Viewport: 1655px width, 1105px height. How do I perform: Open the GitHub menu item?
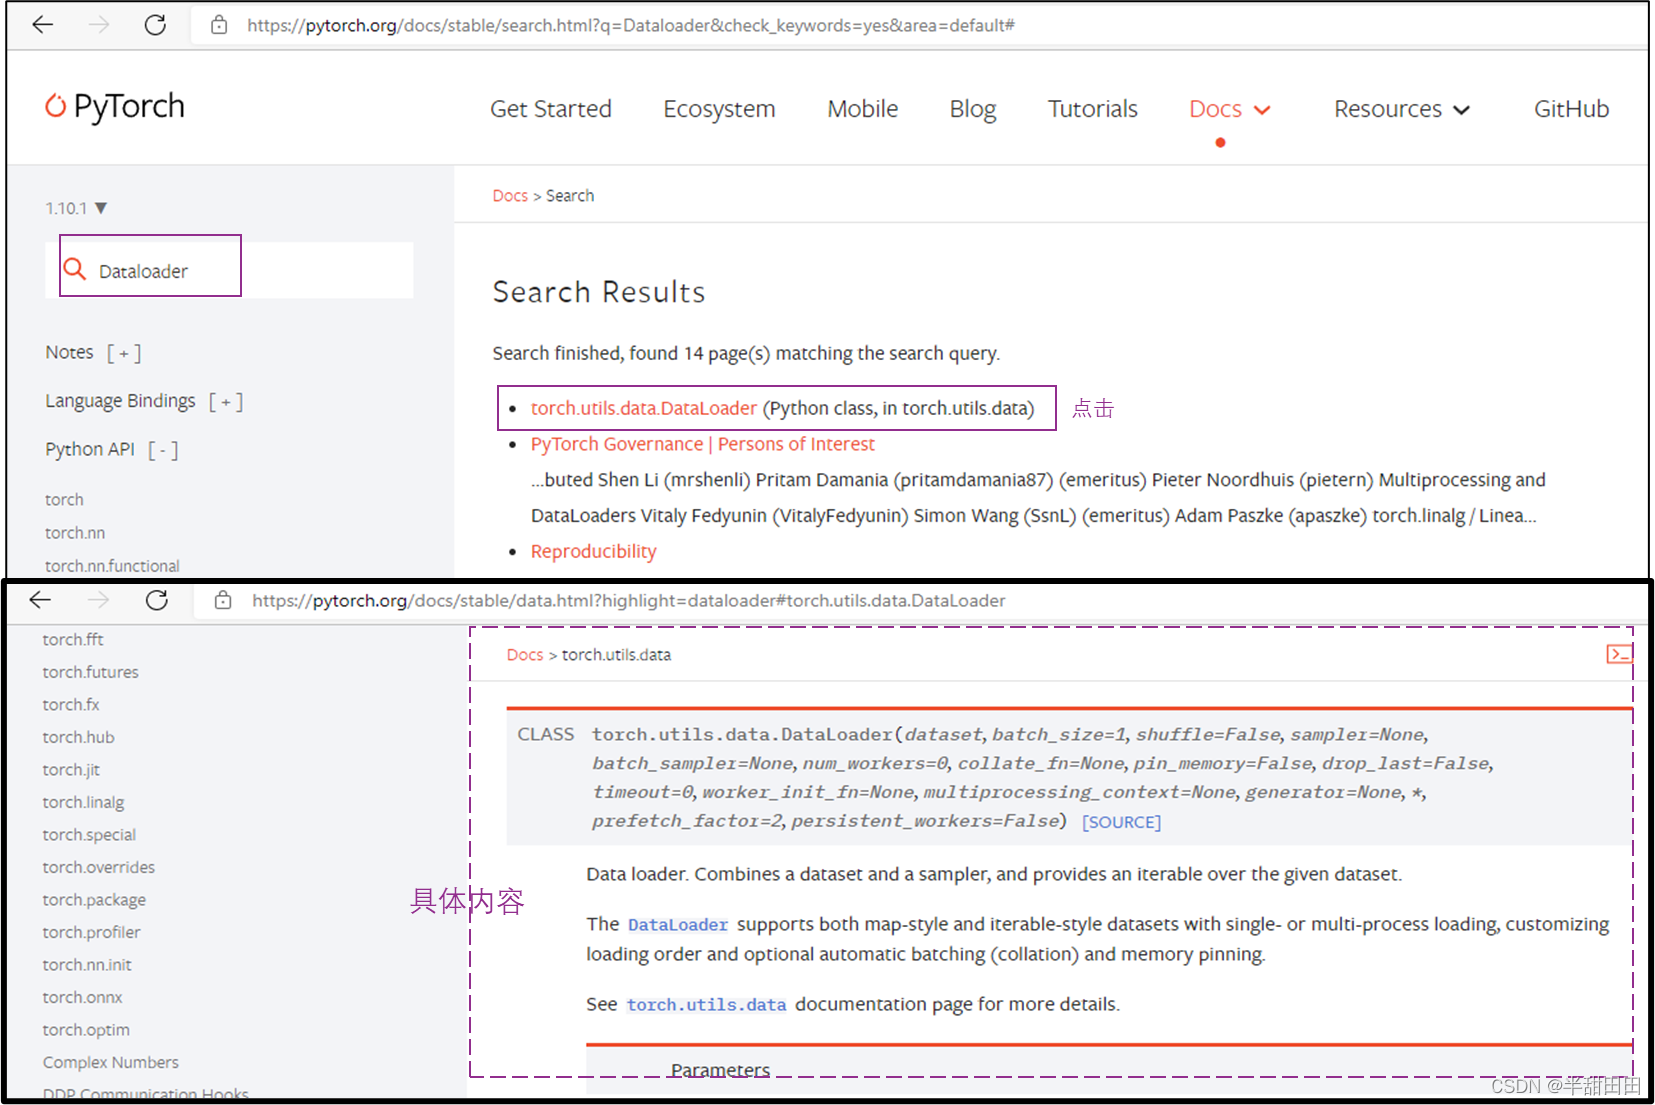(x=1571, y=109)
